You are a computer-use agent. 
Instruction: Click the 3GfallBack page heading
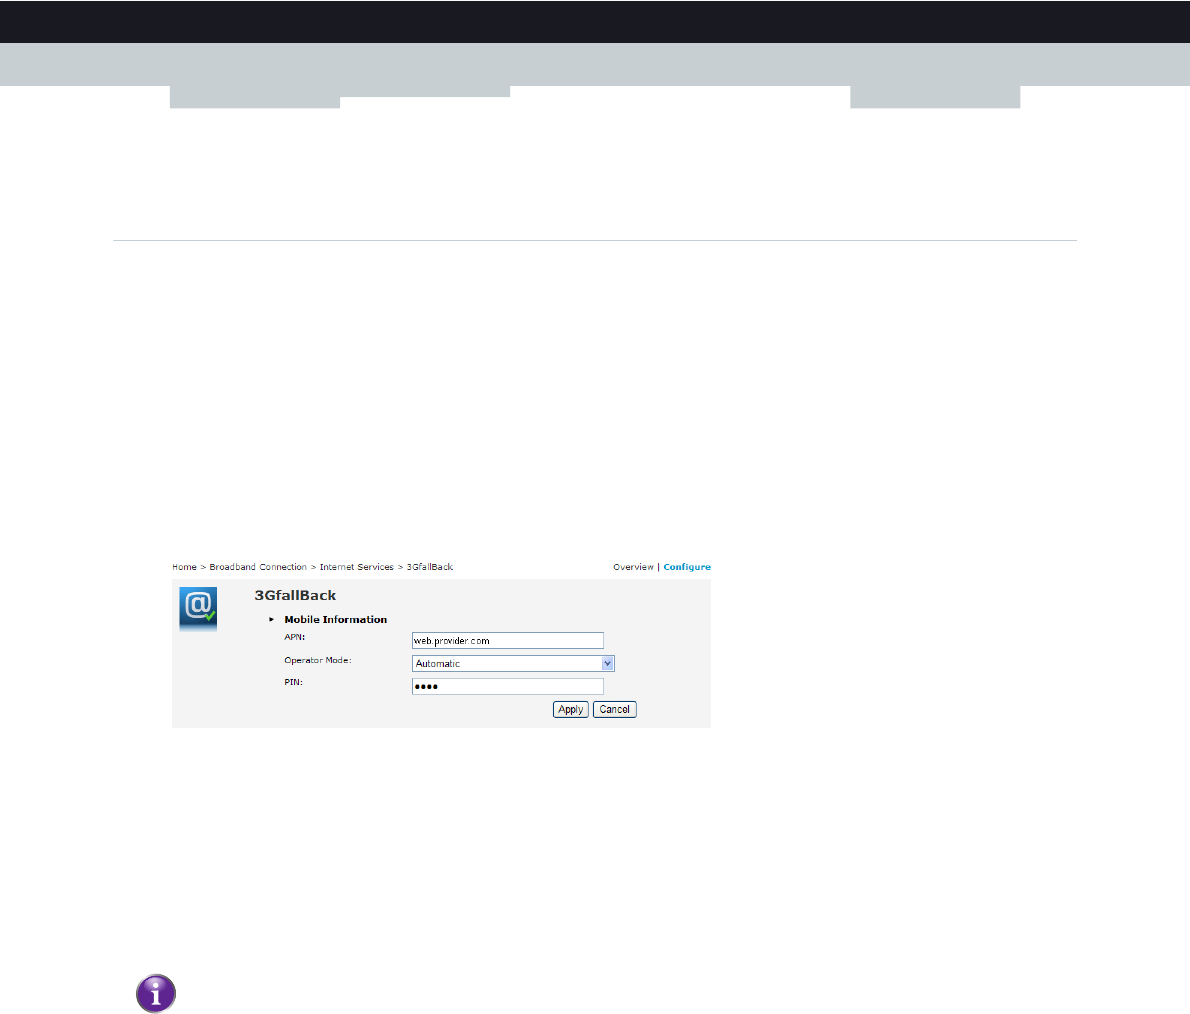[x=295, y=596]
